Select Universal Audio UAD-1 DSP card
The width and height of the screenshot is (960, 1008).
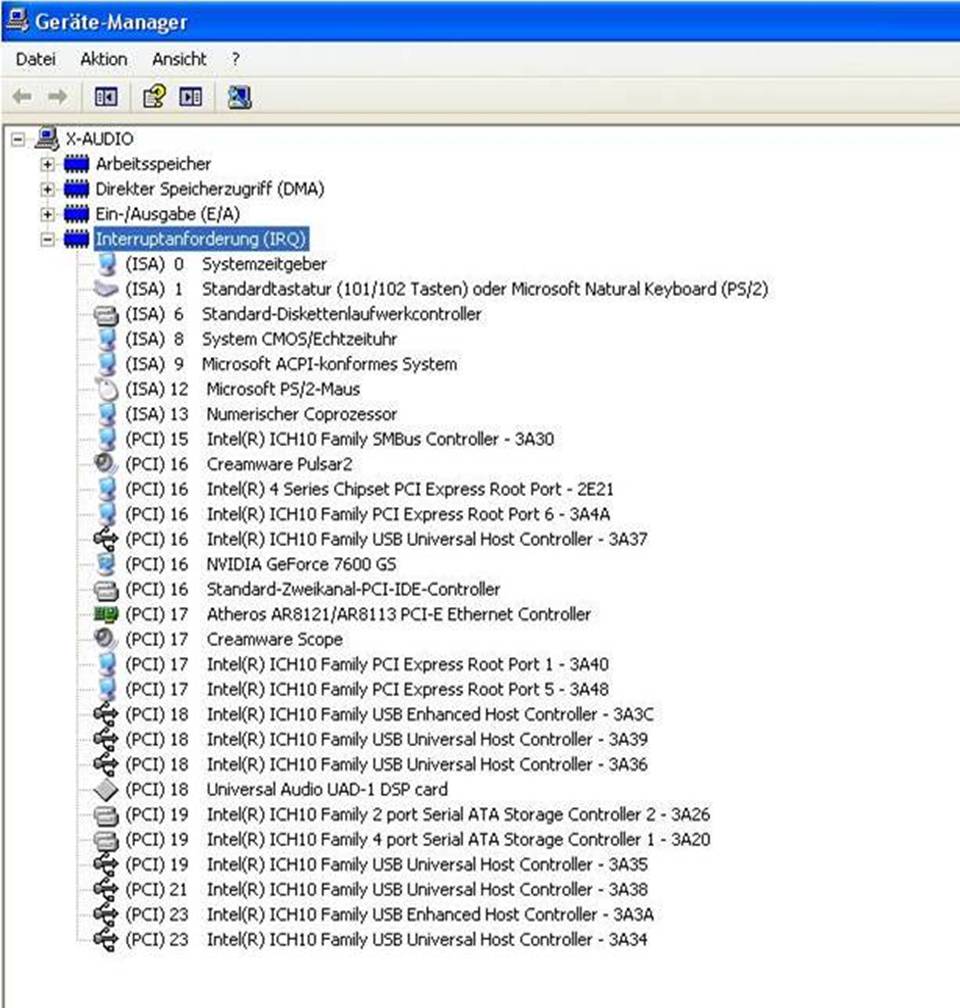pyautogui.click(x=286, y=789)
